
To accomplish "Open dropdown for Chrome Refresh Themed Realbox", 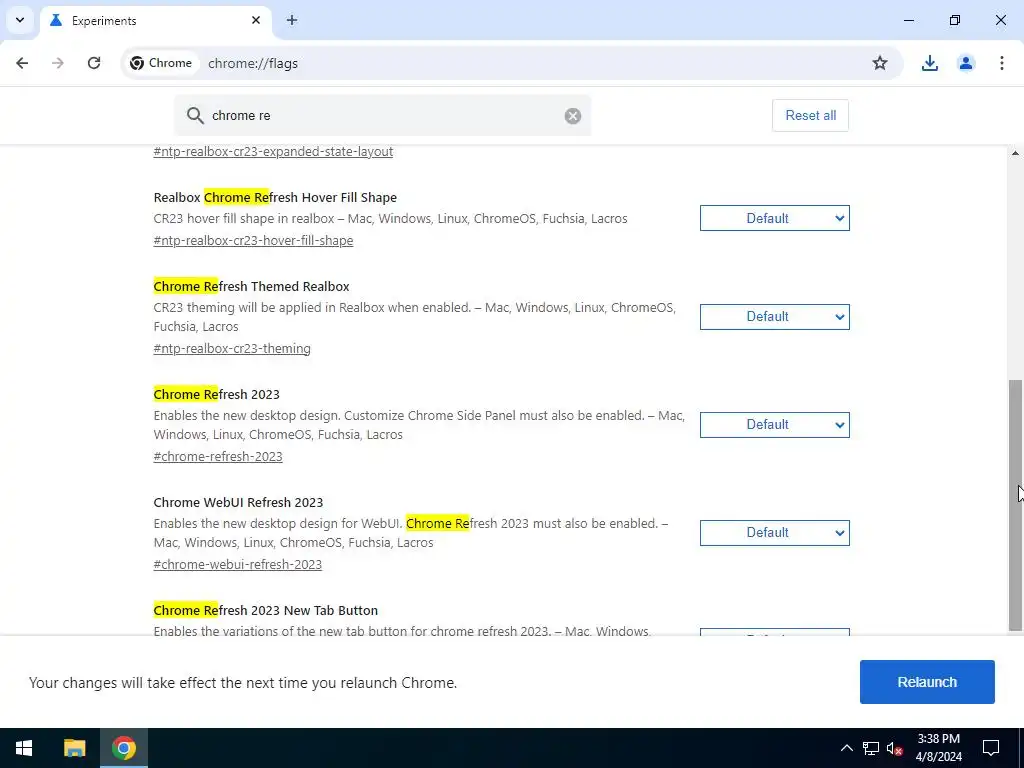I will pyautogui.click(x=775, y=317).
